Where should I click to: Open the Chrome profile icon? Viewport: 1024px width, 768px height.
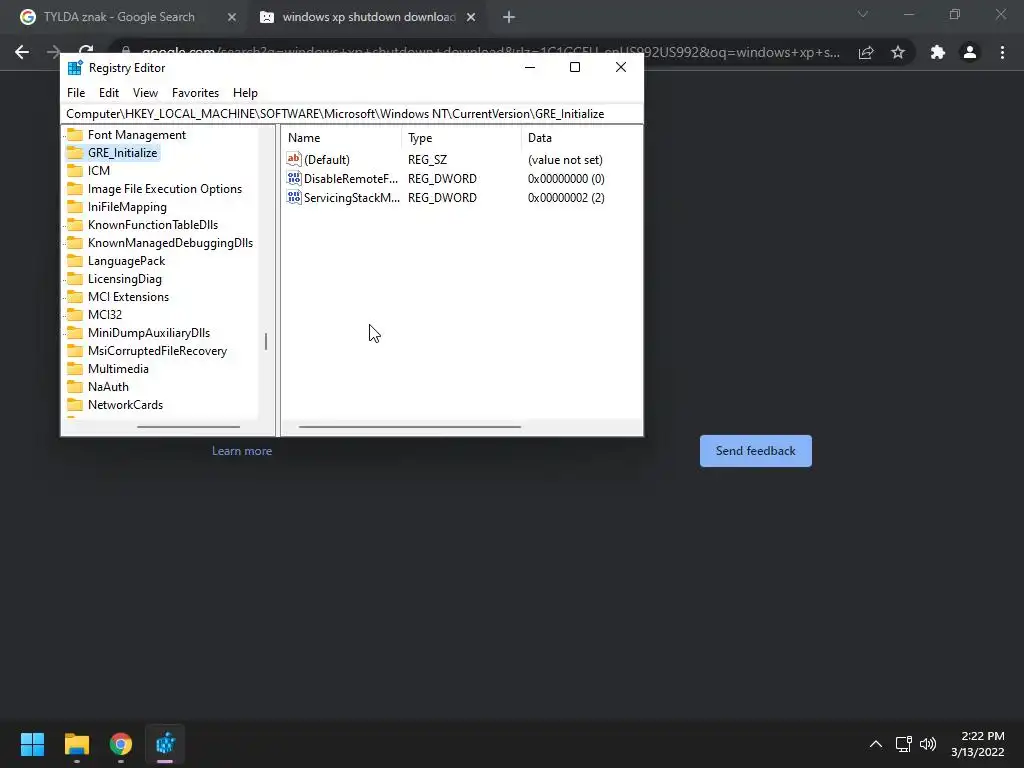[970, 52]
